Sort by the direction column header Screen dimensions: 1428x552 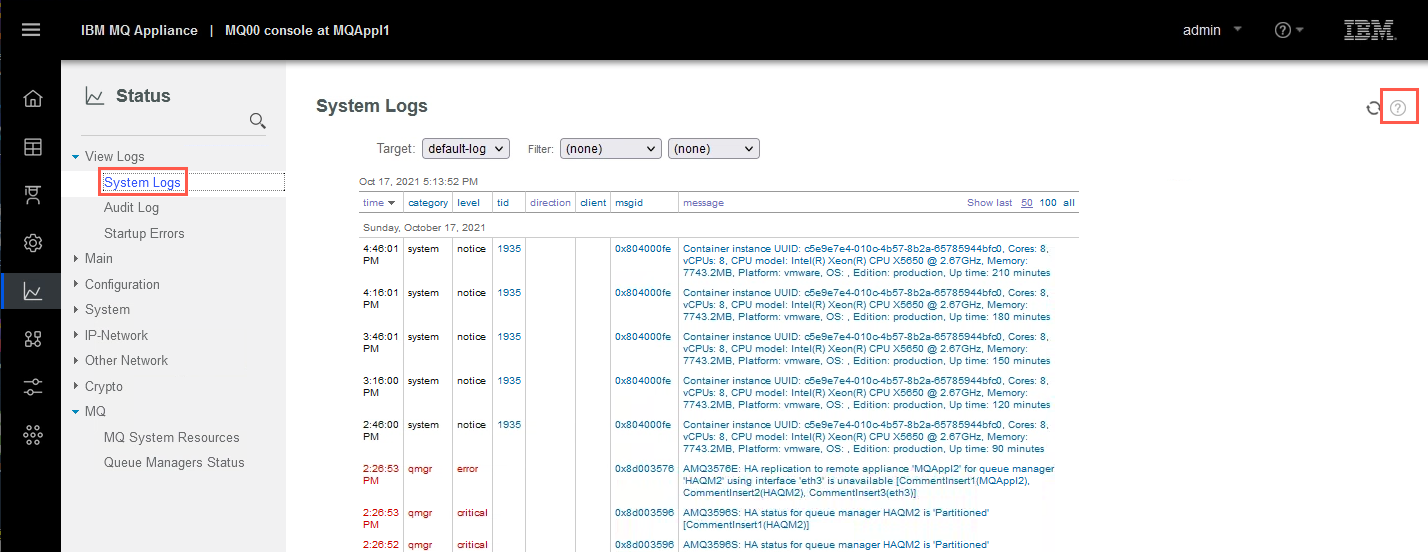(550, 203)
